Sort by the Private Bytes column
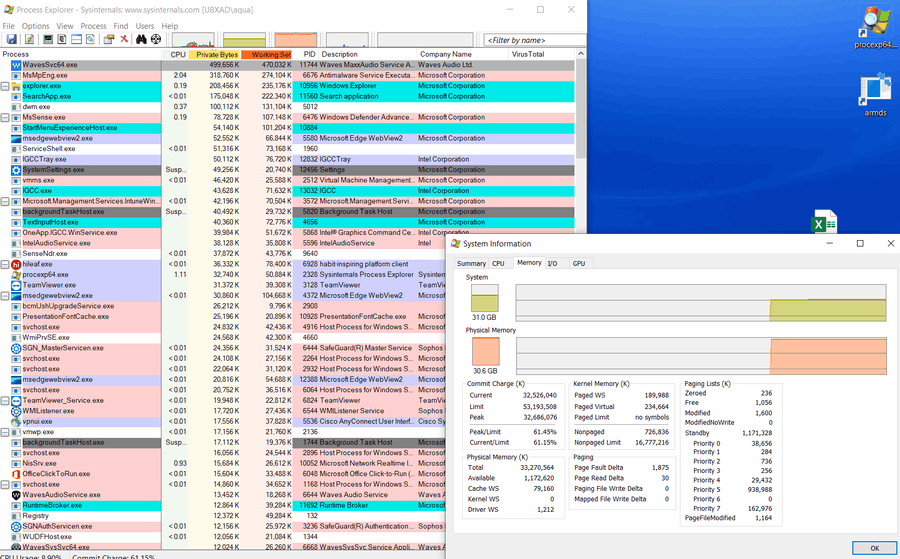 pos(214,55)
